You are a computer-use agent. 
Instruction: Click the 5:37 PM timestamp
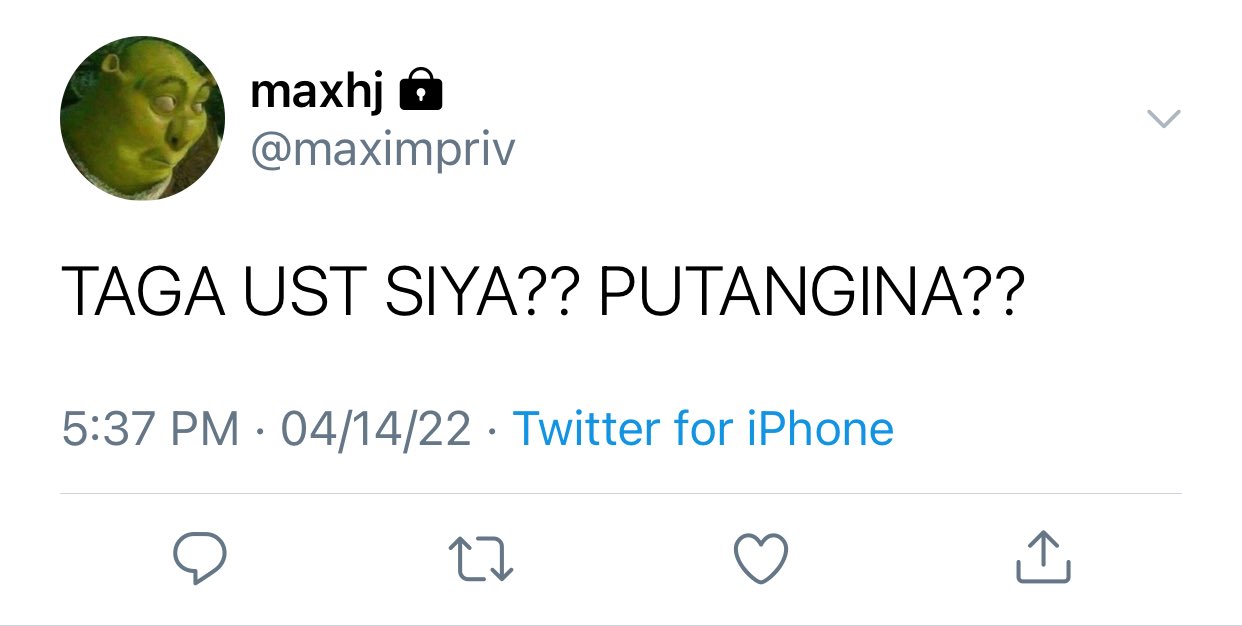151,430
